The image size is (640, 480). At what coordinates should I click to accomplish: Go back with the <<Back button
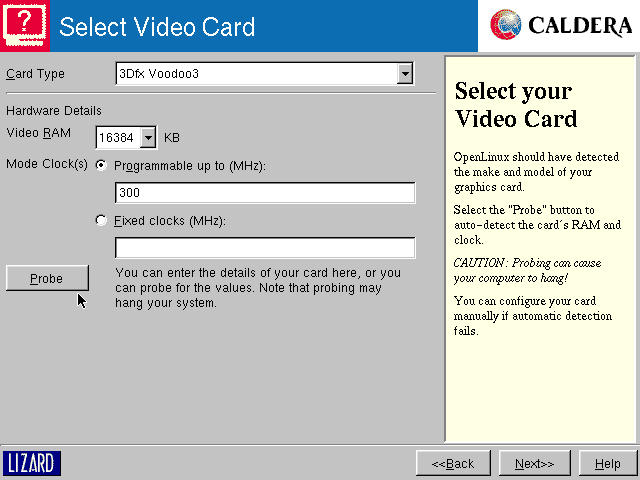[x=452, y=463]
